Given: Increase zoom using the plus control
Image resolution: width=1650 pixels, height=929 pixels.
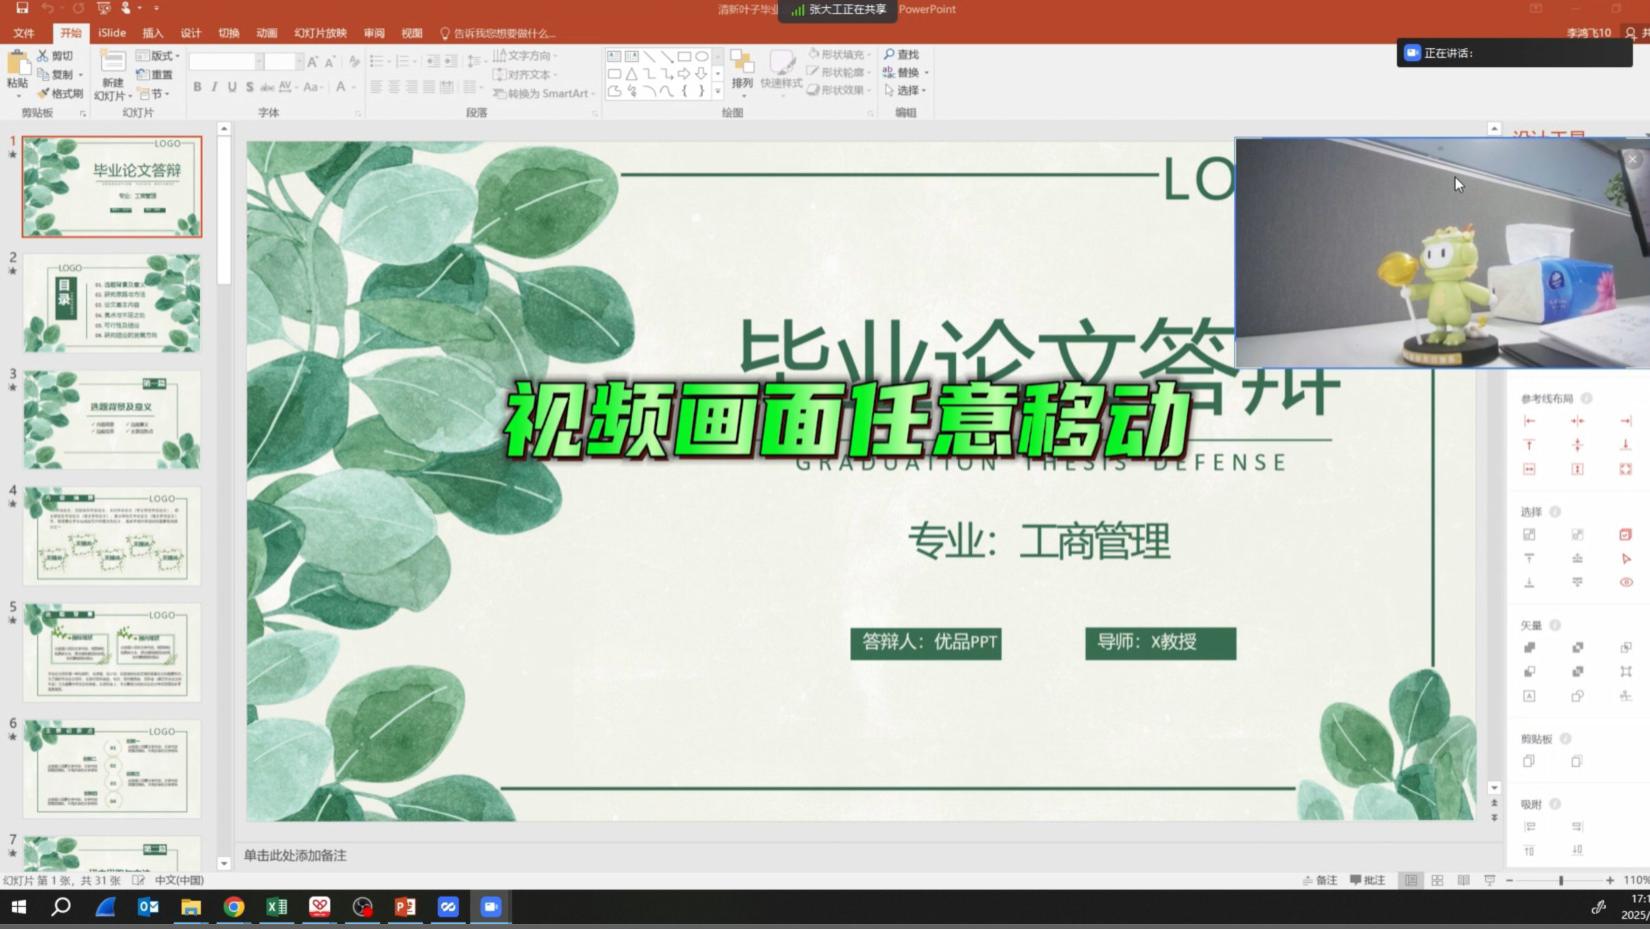Looking at the screenshot, I should point(1611,880).
